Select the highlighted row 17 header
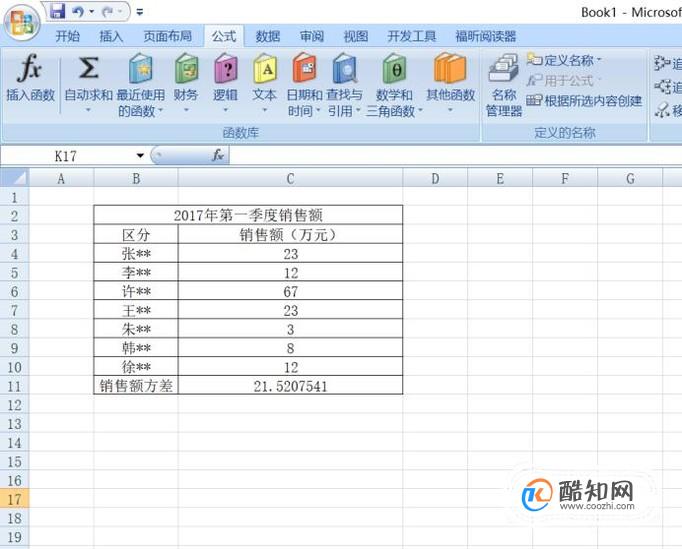The image size is (682, 549). 14,499
